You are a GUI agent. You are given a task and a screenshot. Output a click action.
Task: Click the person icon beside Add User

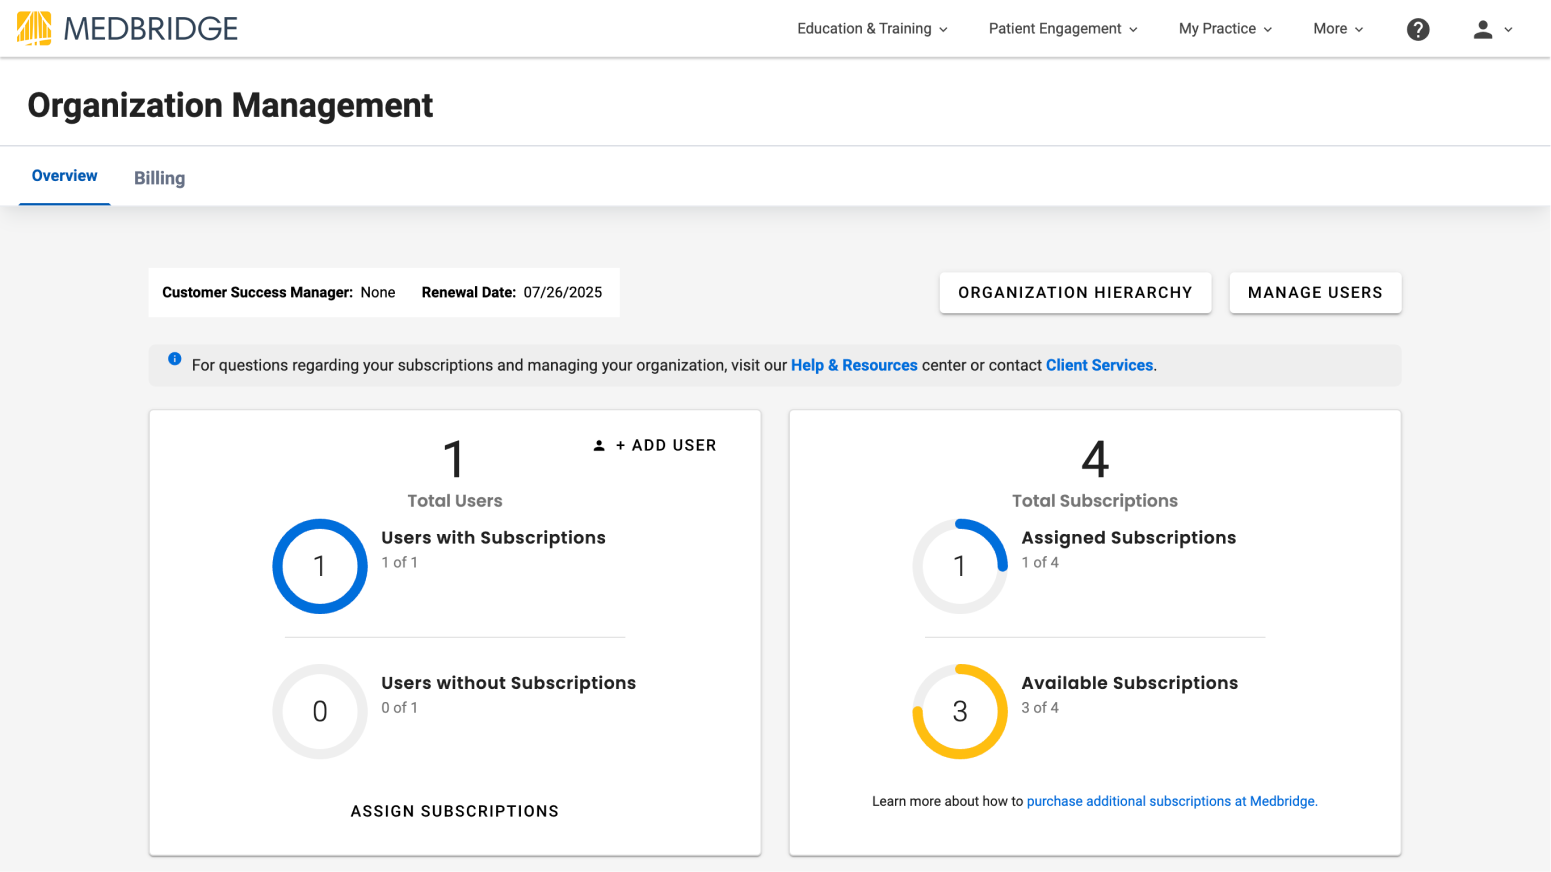click(599, 446)
